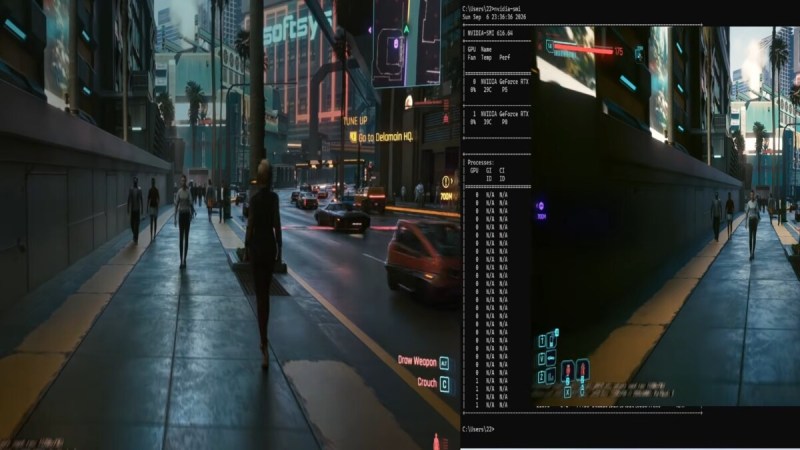Click the V key hint in the quick slots

click(x=542, y=360)
